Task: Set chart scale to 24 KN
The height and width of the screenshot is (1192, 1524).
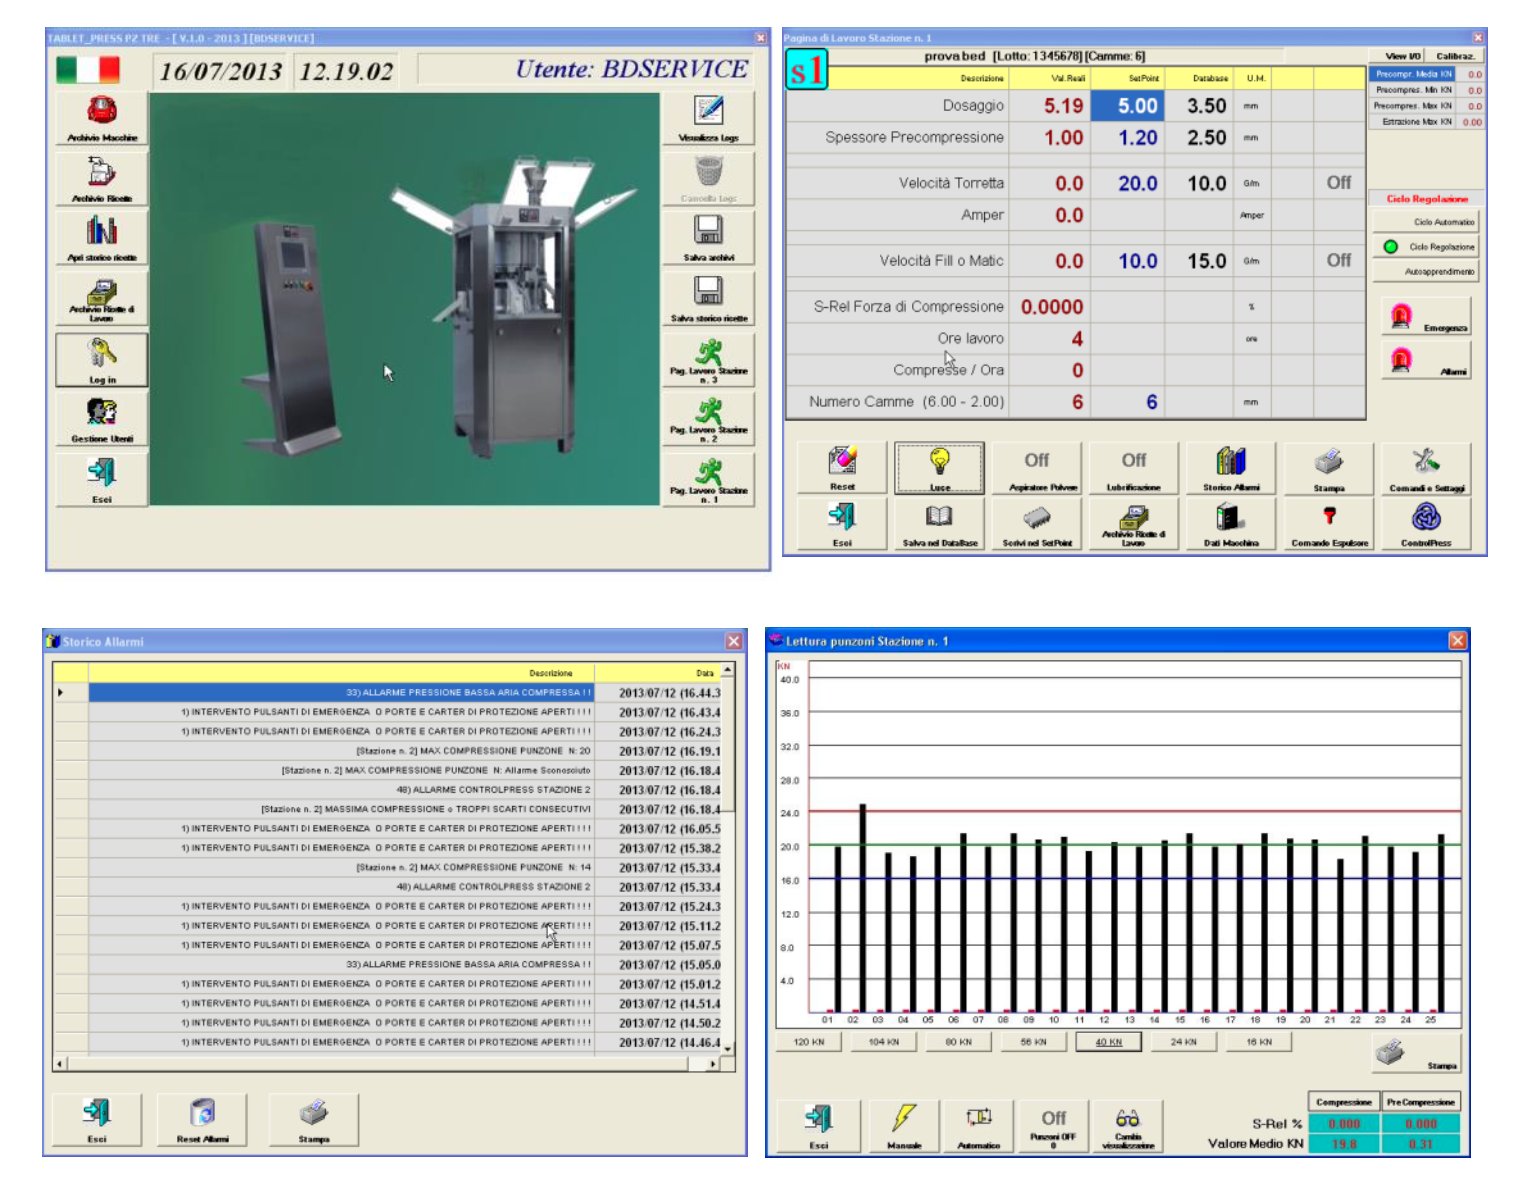Action: [x=1184, y=1042]
